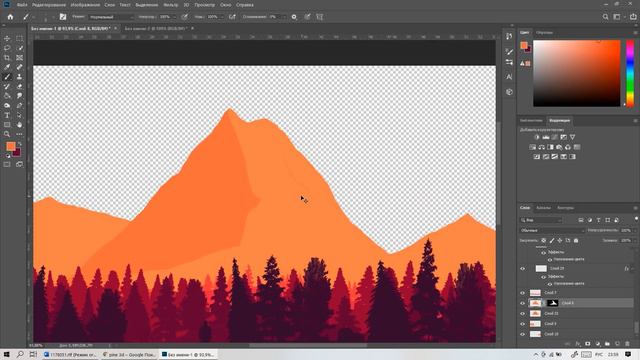Click the layer mask thumbnail of Слой 8

click(x=552, y=303)
